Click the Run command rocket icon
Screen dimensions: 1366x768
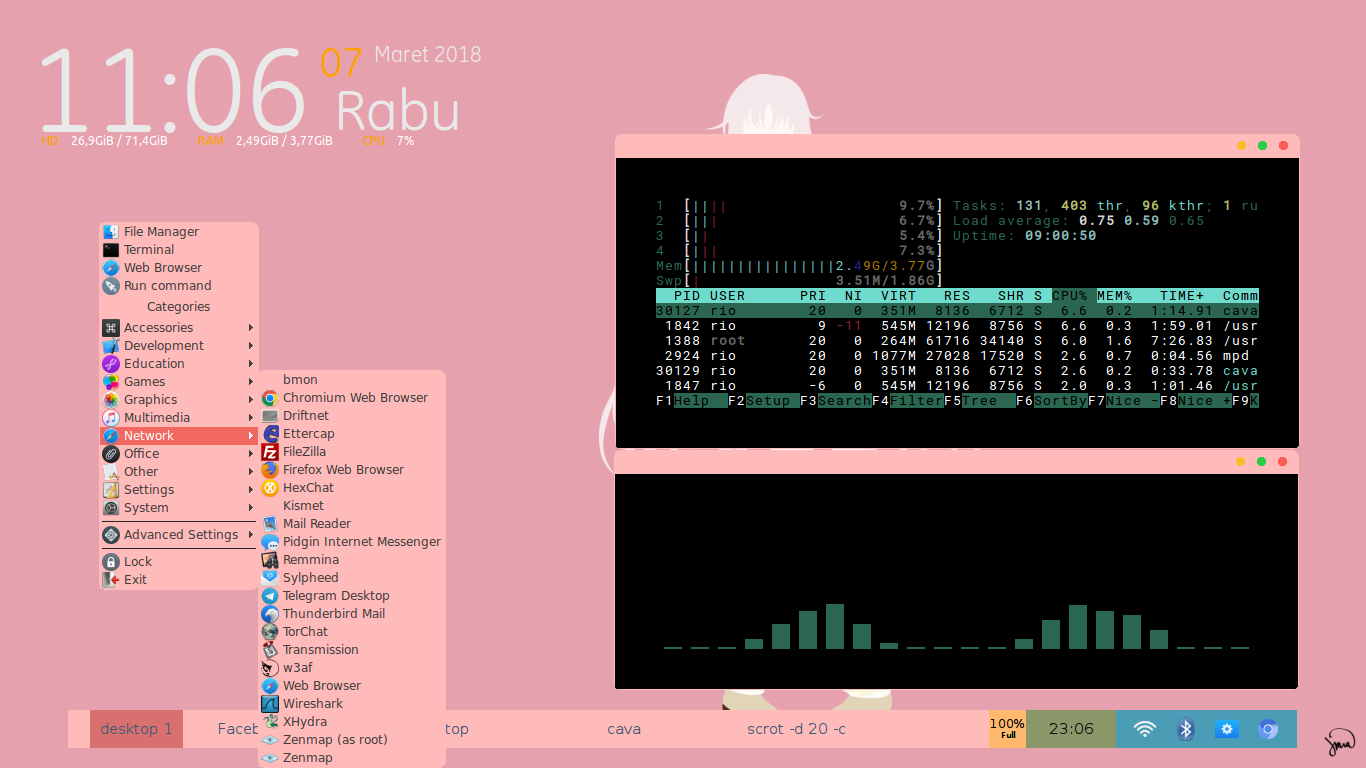tap(111, 286)
